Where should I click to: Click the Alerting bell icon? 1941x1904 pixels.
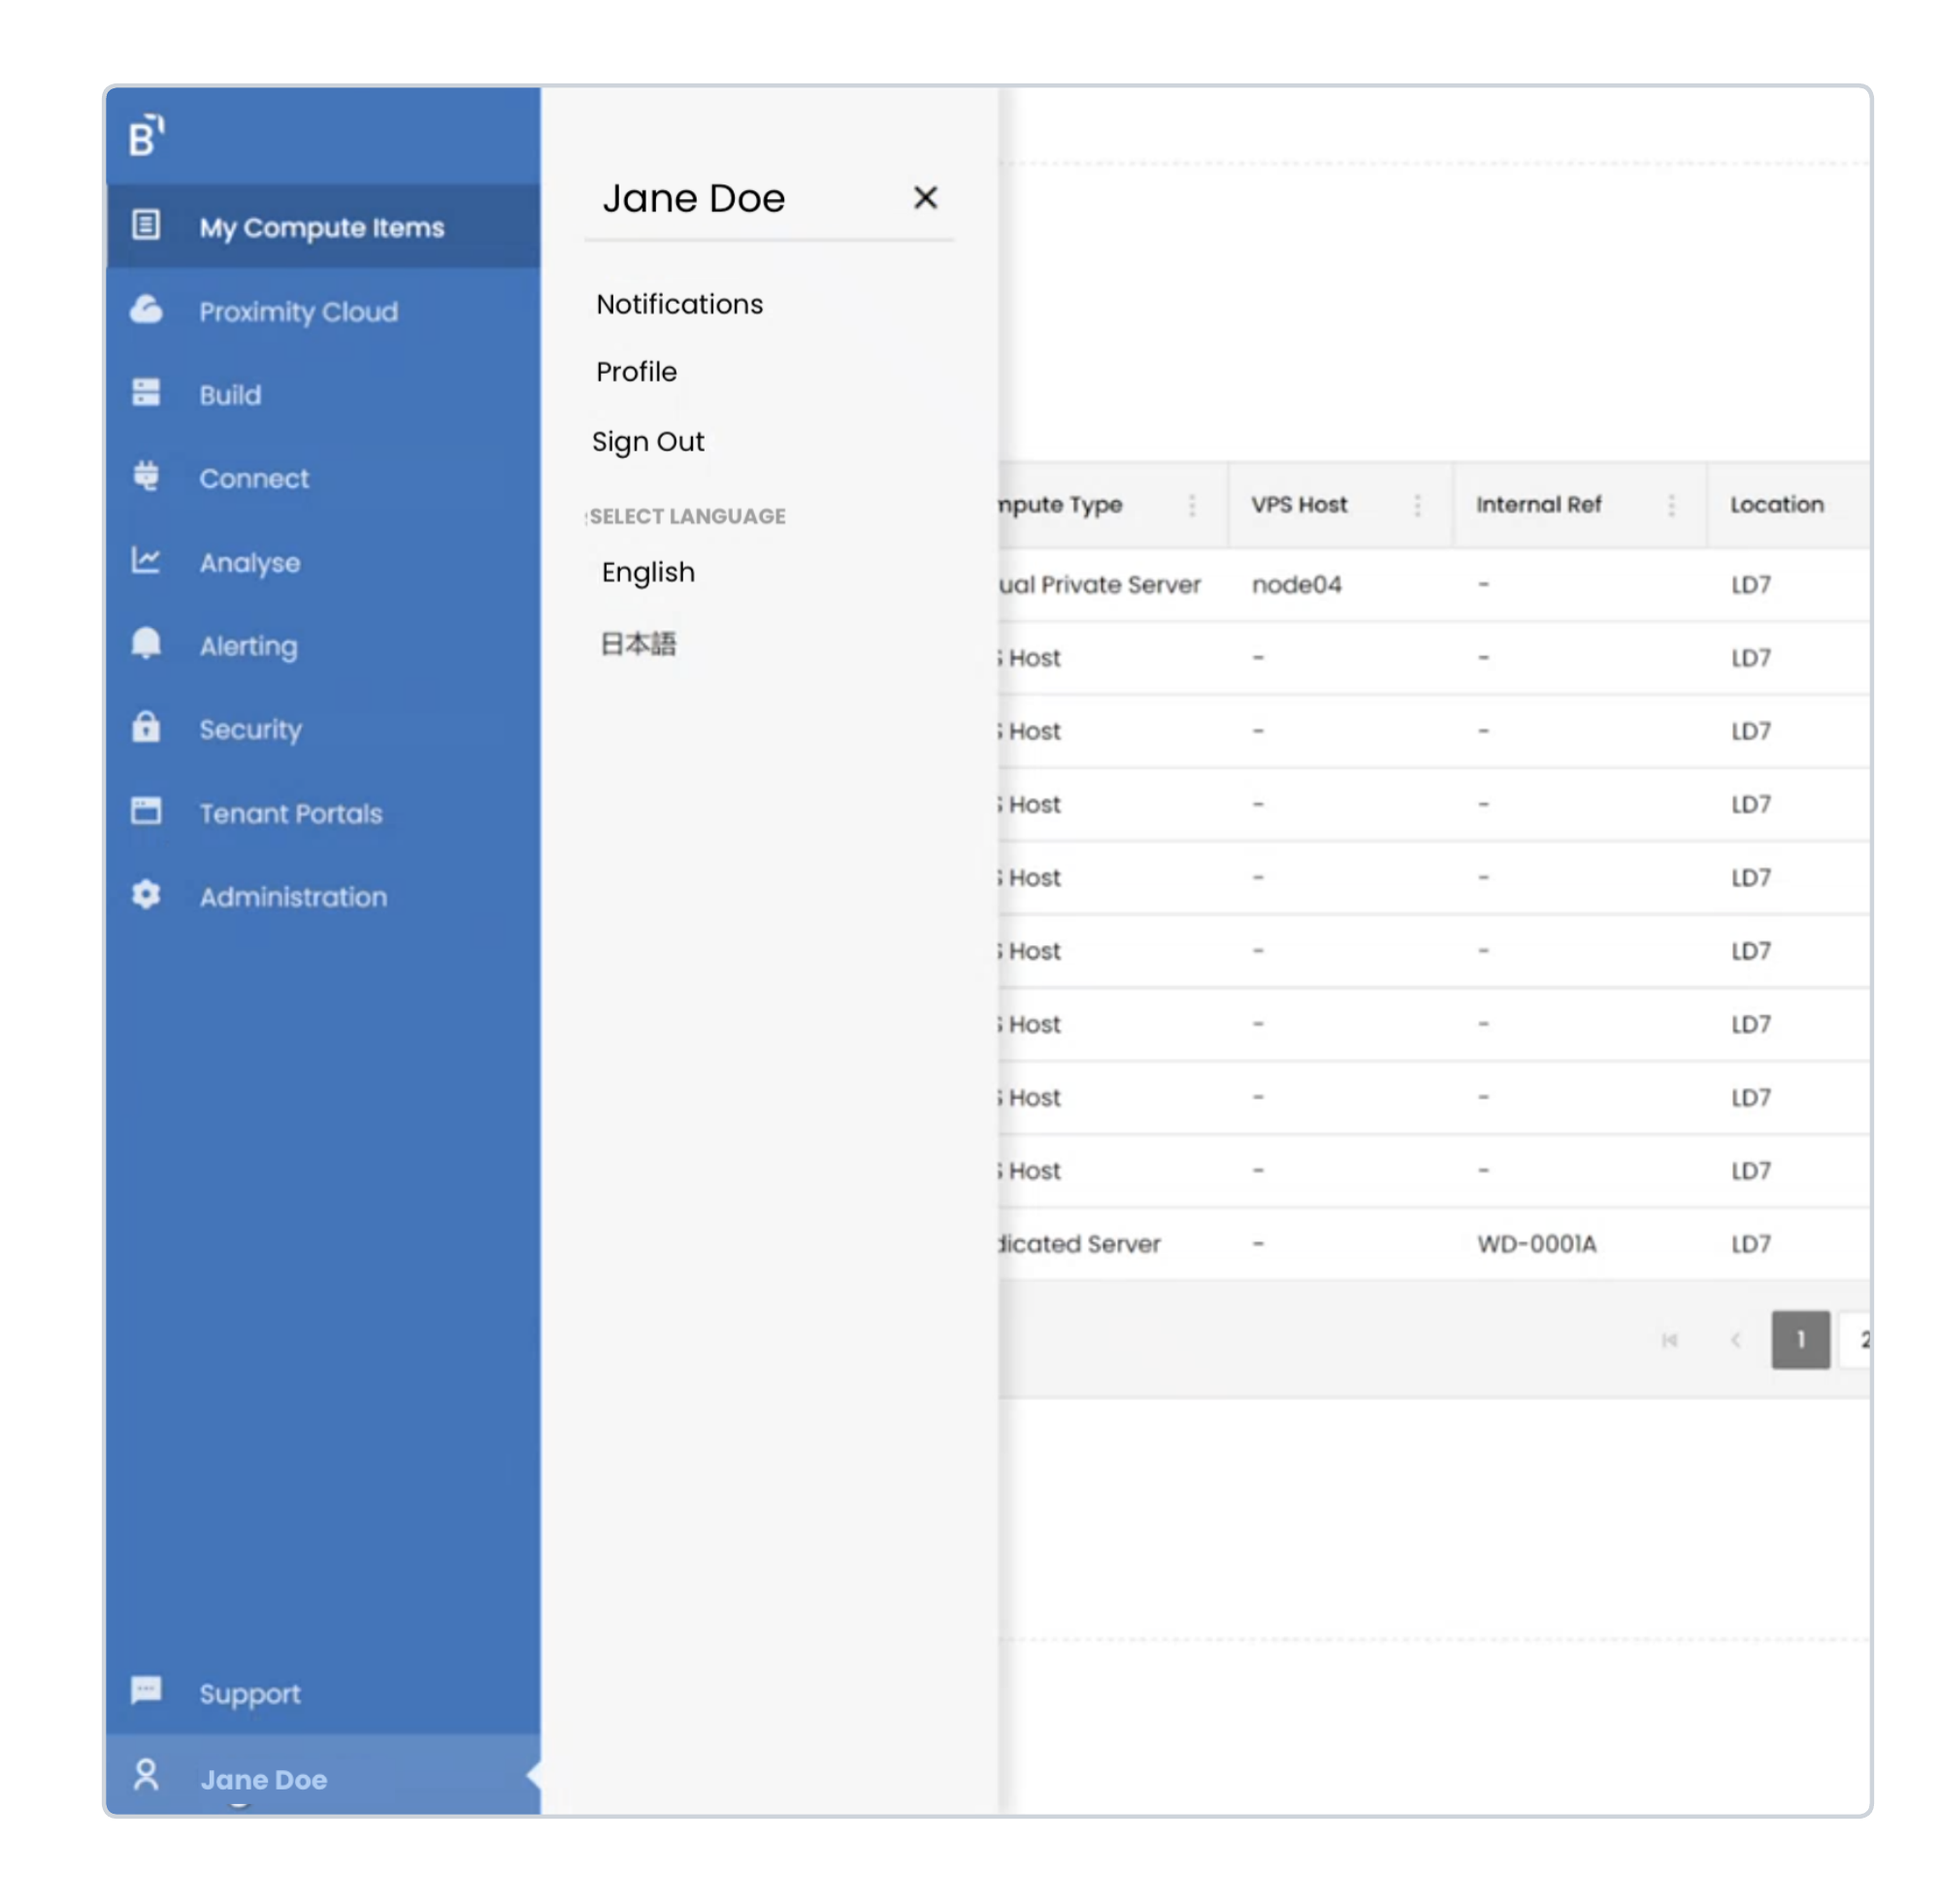point(146,643)
